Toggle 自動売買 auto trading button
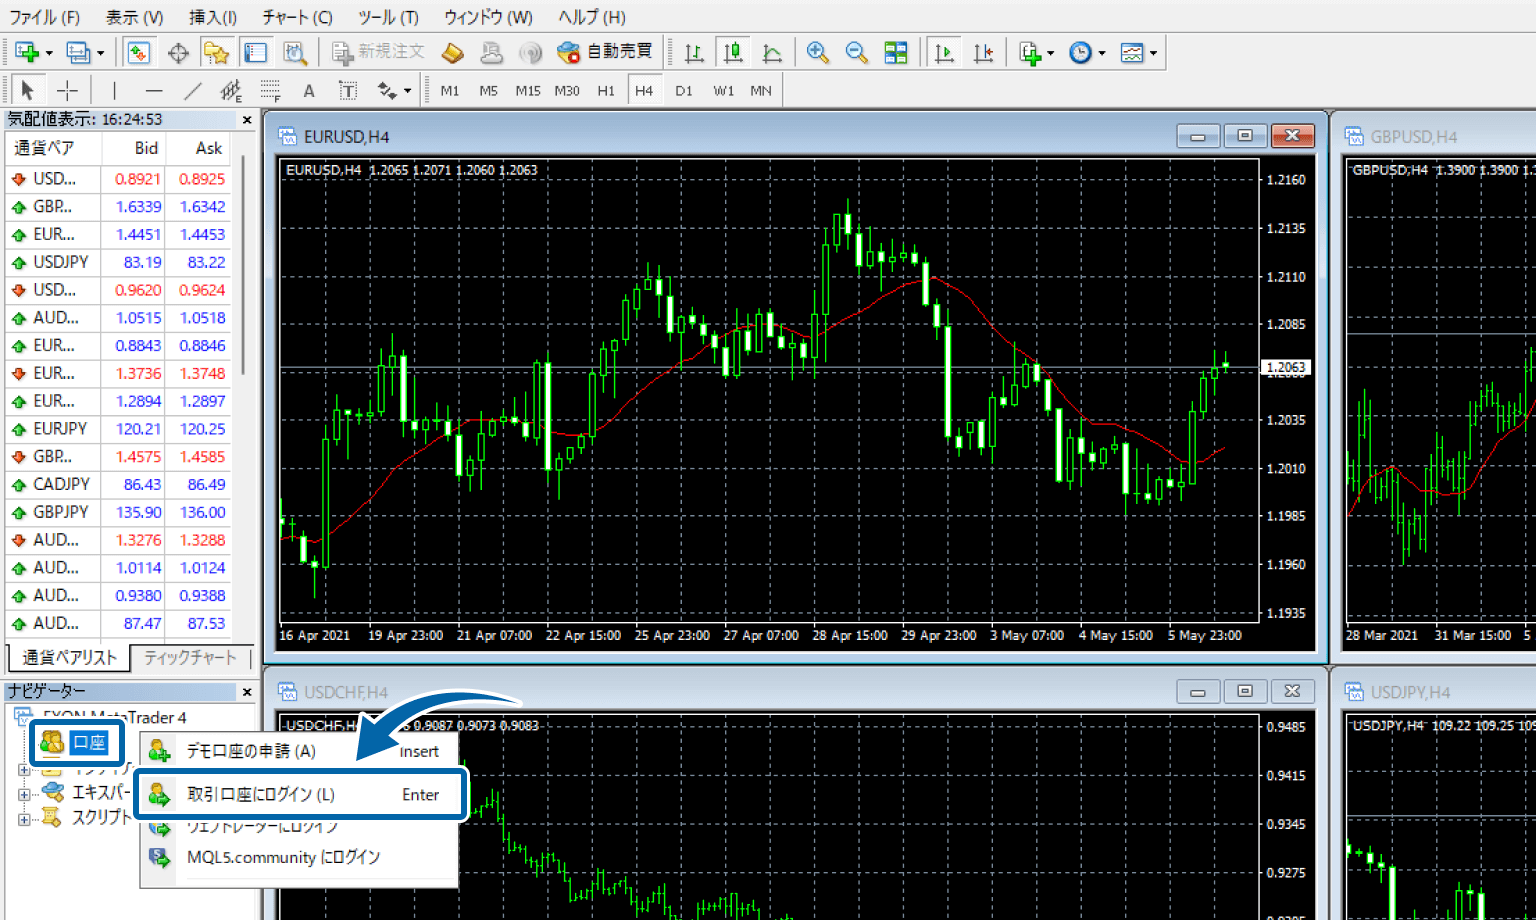Viewport: 1536px width, 920px height. [605, 52]
